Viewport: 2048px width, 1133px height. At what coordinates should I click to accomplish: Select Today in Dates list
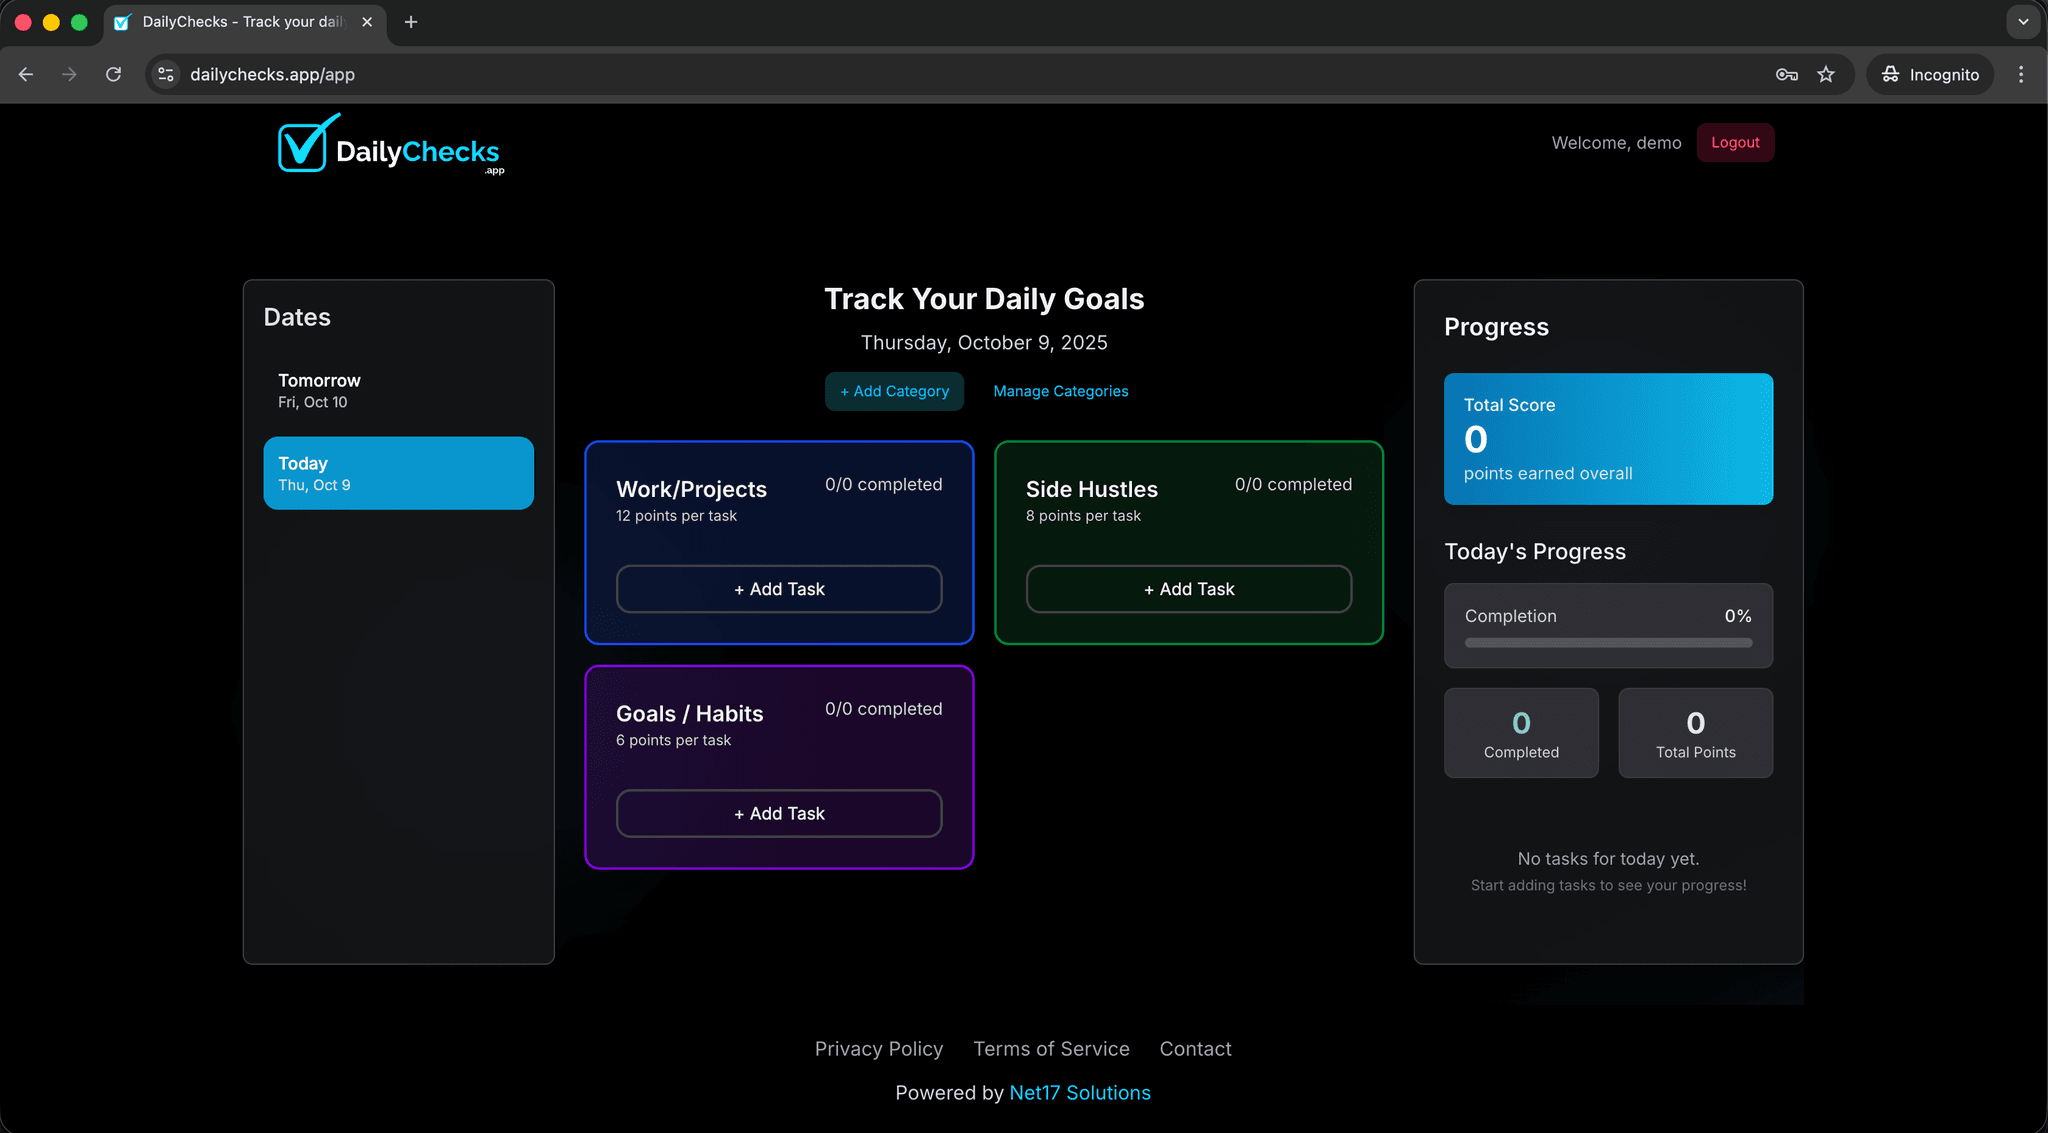(398, 473)
